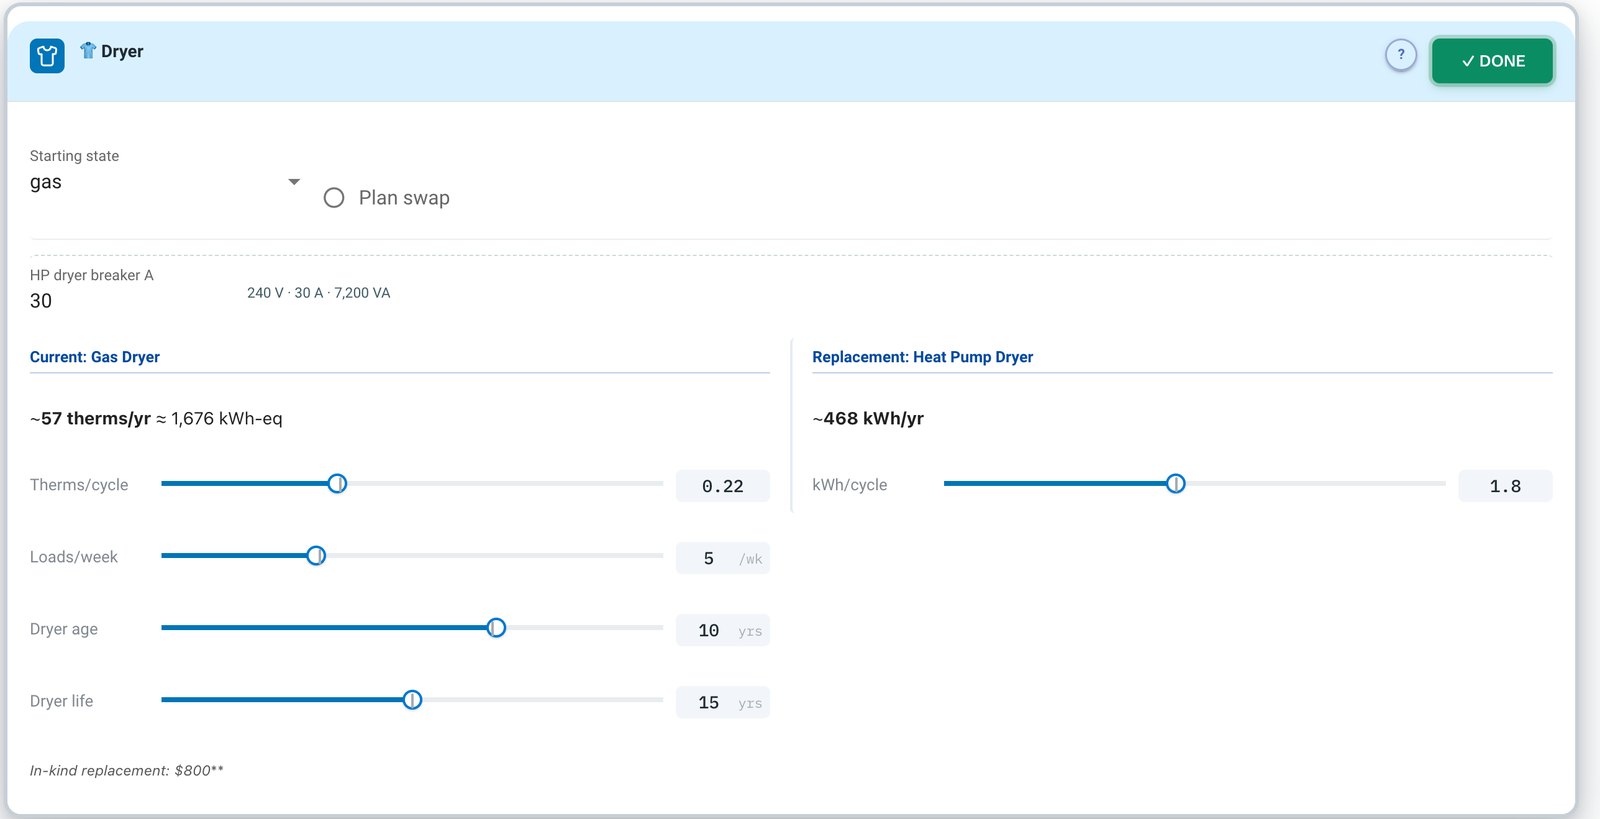Click the 'Dryer life' label

point(62,701)
